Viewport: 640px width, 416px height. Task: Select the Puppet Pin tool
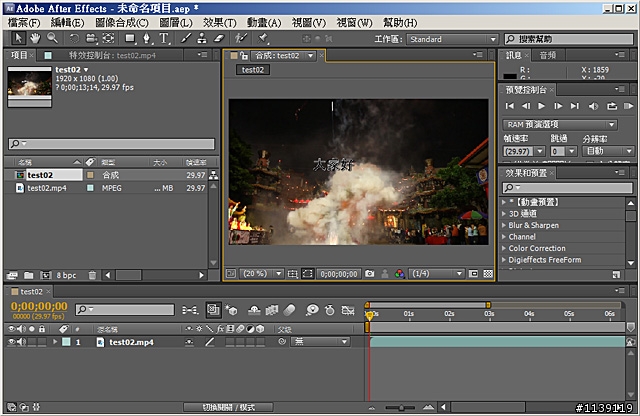pyautogui.click(x=264, y=38)
